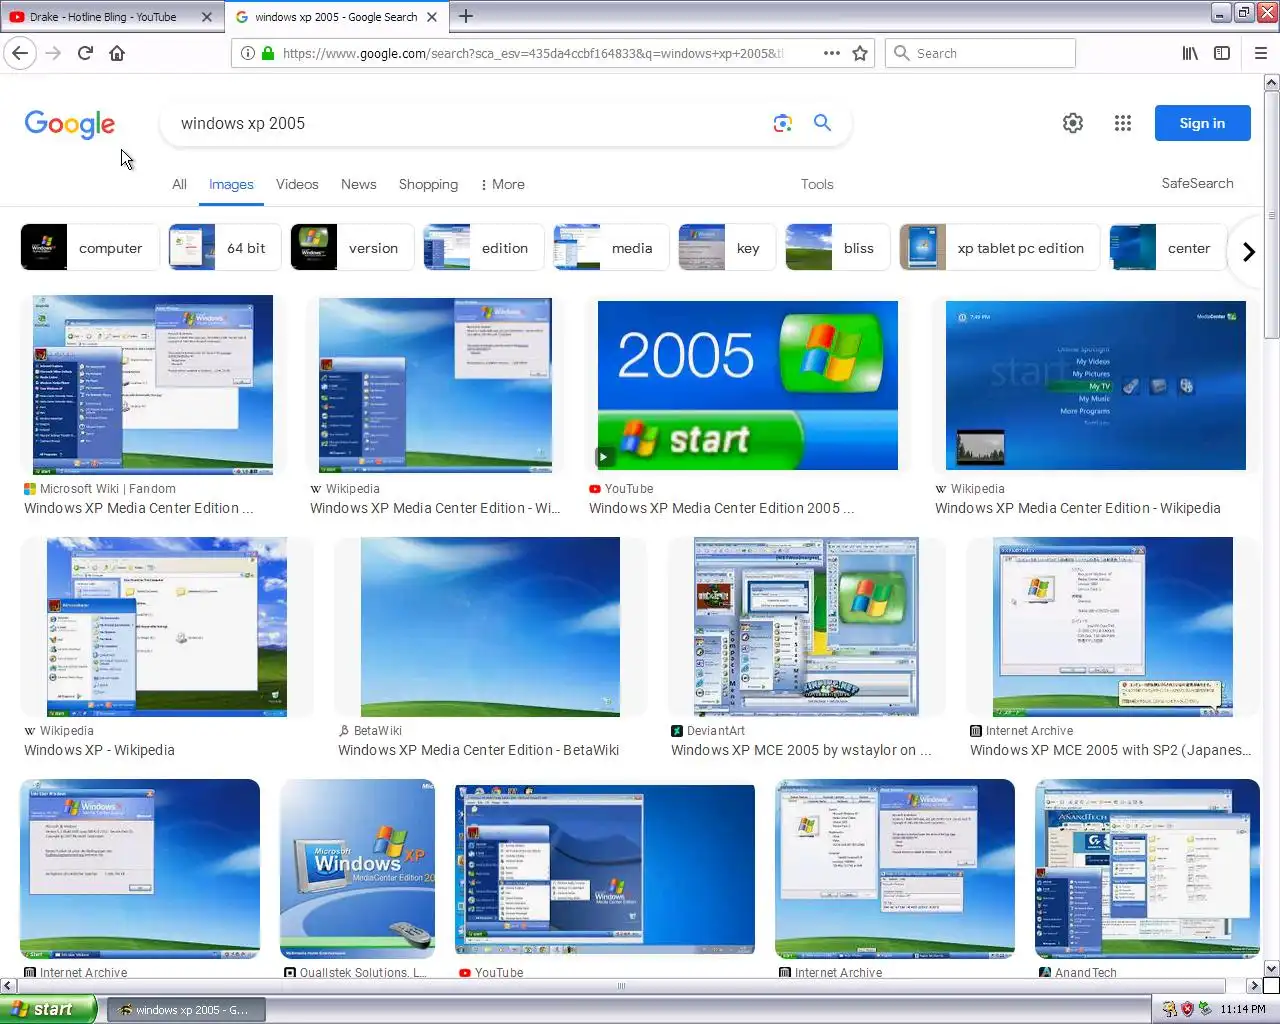Click the horizontal scrollbar right arrow
The height and width of the screenshot is (1024, 1280).
[1253, 986]
